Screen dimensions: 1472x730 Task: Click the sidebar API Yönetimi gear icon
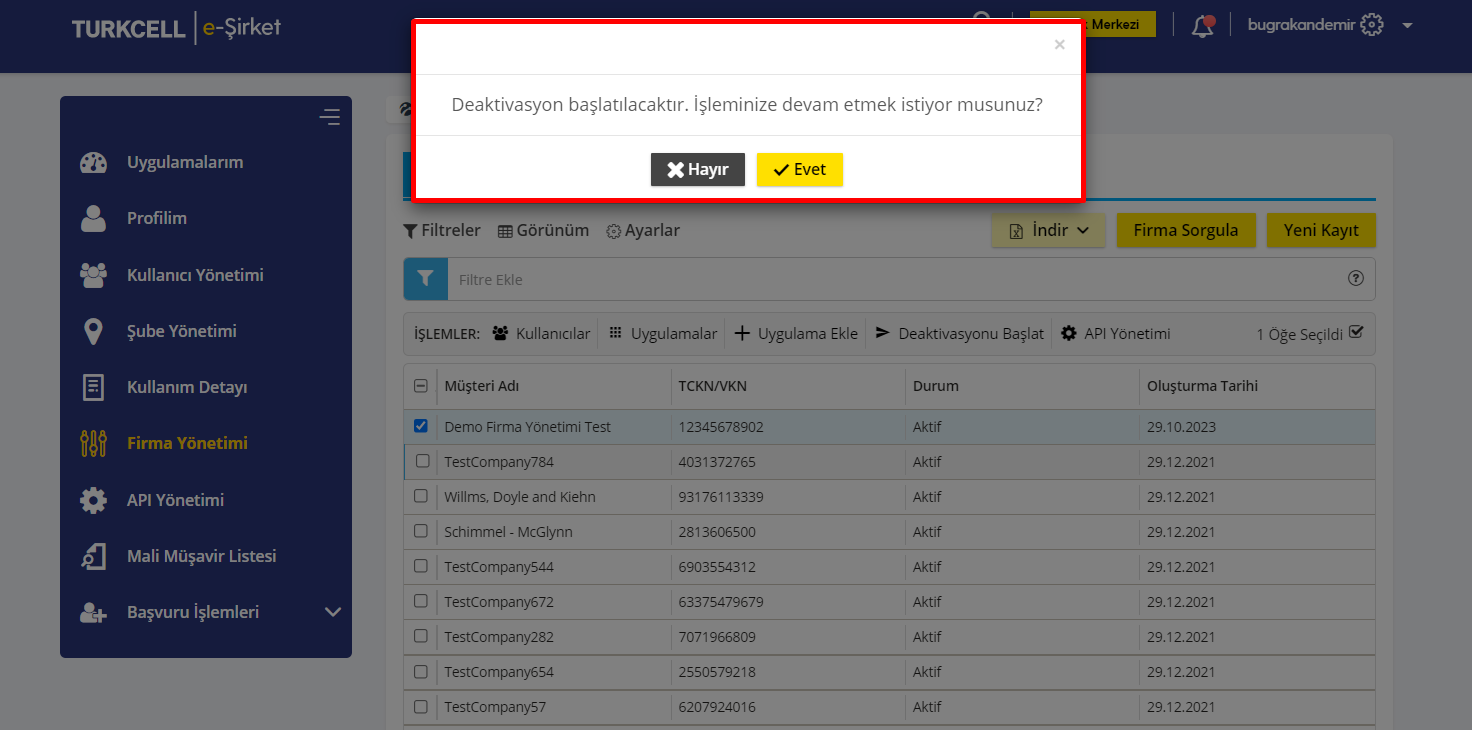[x=93, y=500]
